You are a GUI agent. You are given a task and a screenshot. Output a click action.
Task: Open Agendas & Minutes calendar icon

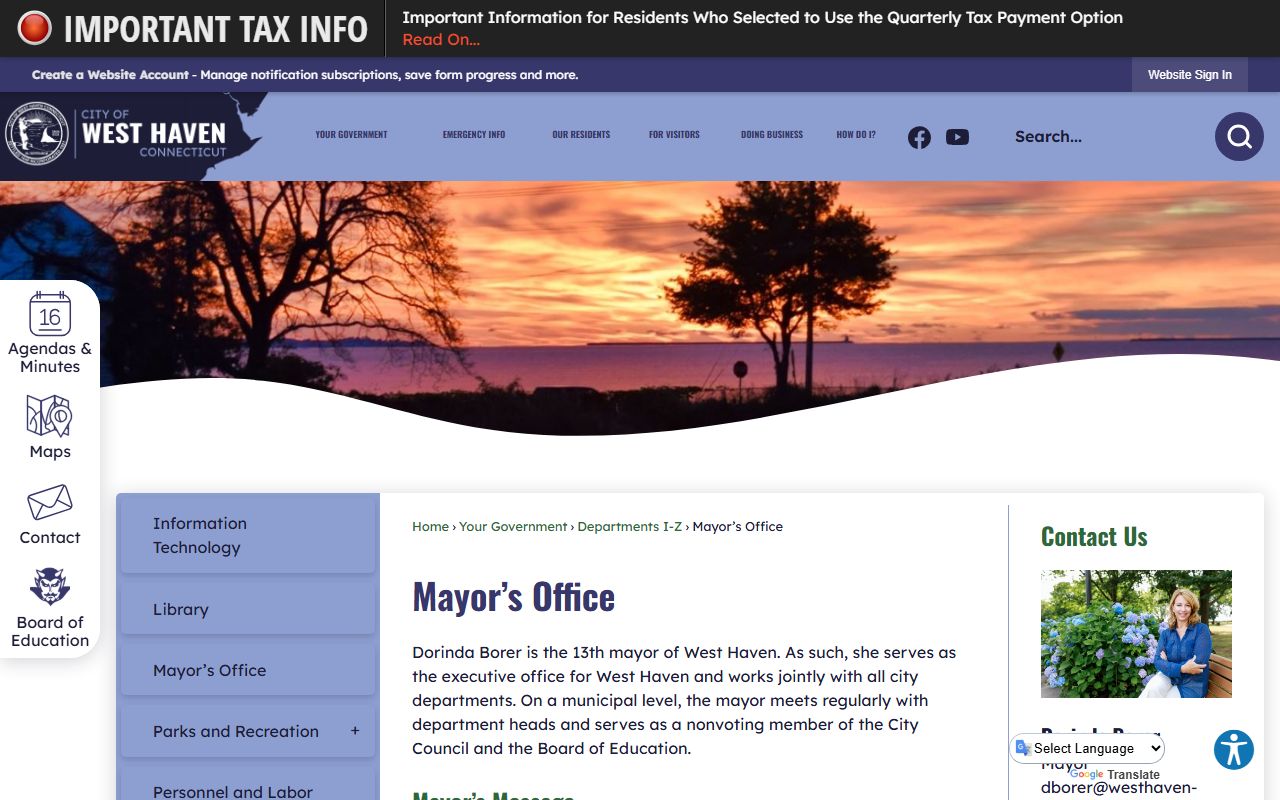(x=50, y=315)
